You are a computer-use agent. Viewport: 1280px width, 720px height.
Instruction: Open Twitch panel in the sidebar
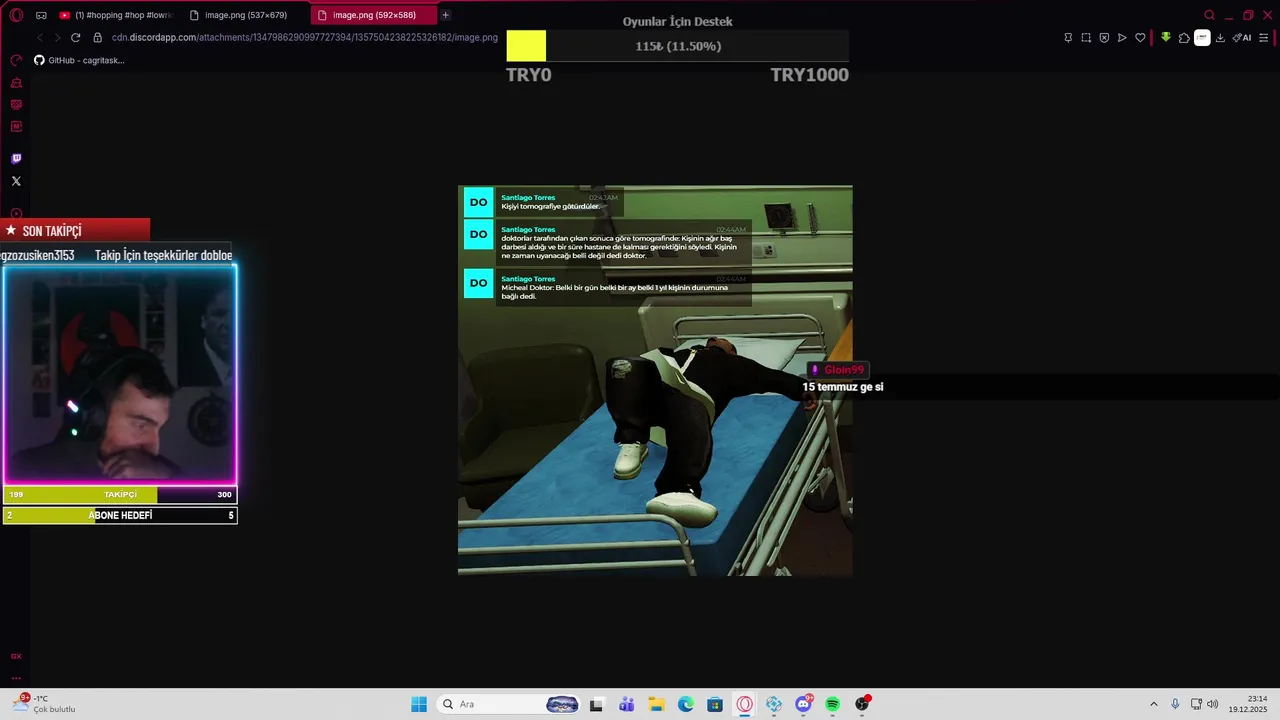[16, 159]
